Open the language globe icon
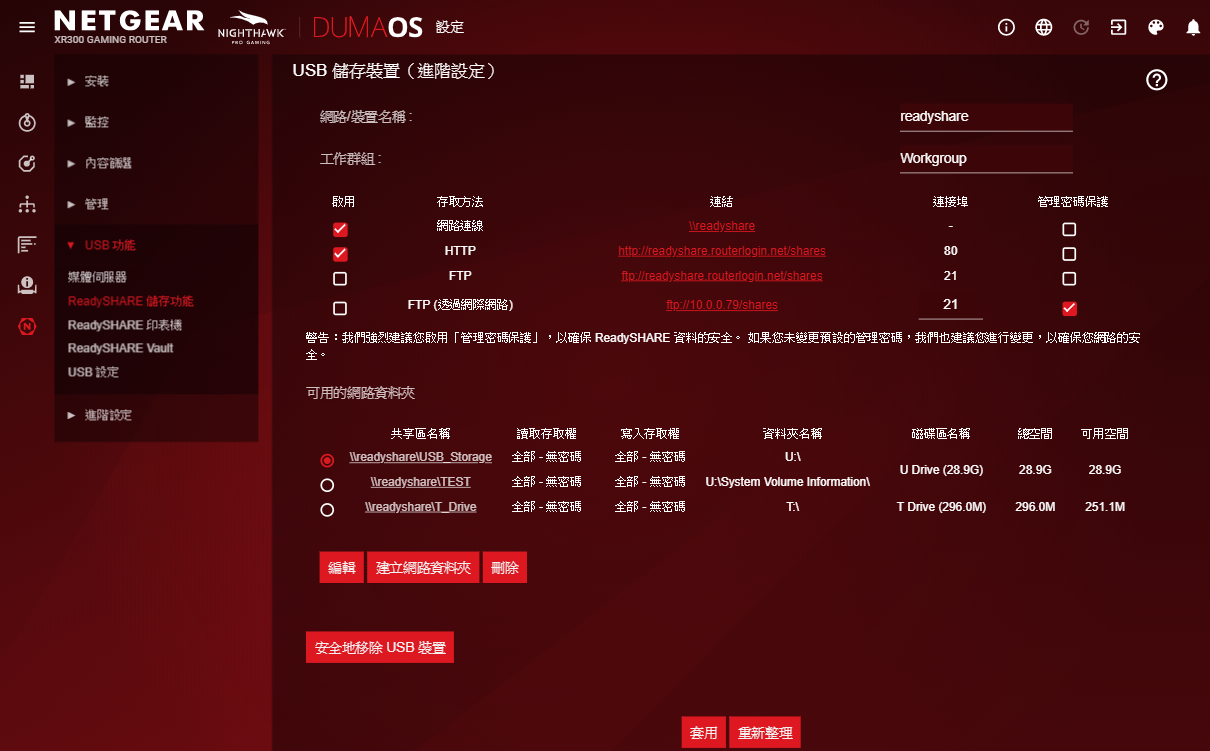The height and width of the screenshot is (751, 1210). [x=1044, y=27]
